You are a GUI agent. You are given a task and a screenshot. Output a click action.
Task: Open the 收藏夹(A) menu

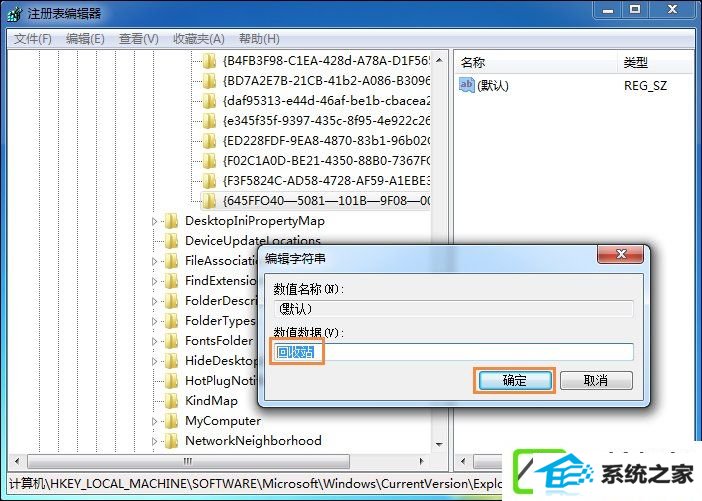(199, 39)
